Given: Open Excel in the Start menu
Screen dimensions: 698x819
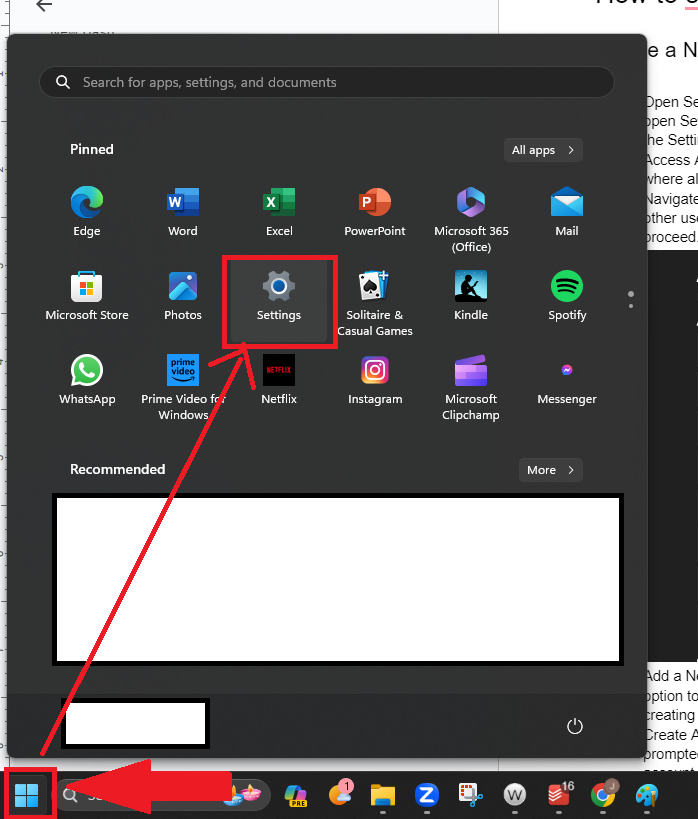Looking at the screenshot, I should point(279,212).
